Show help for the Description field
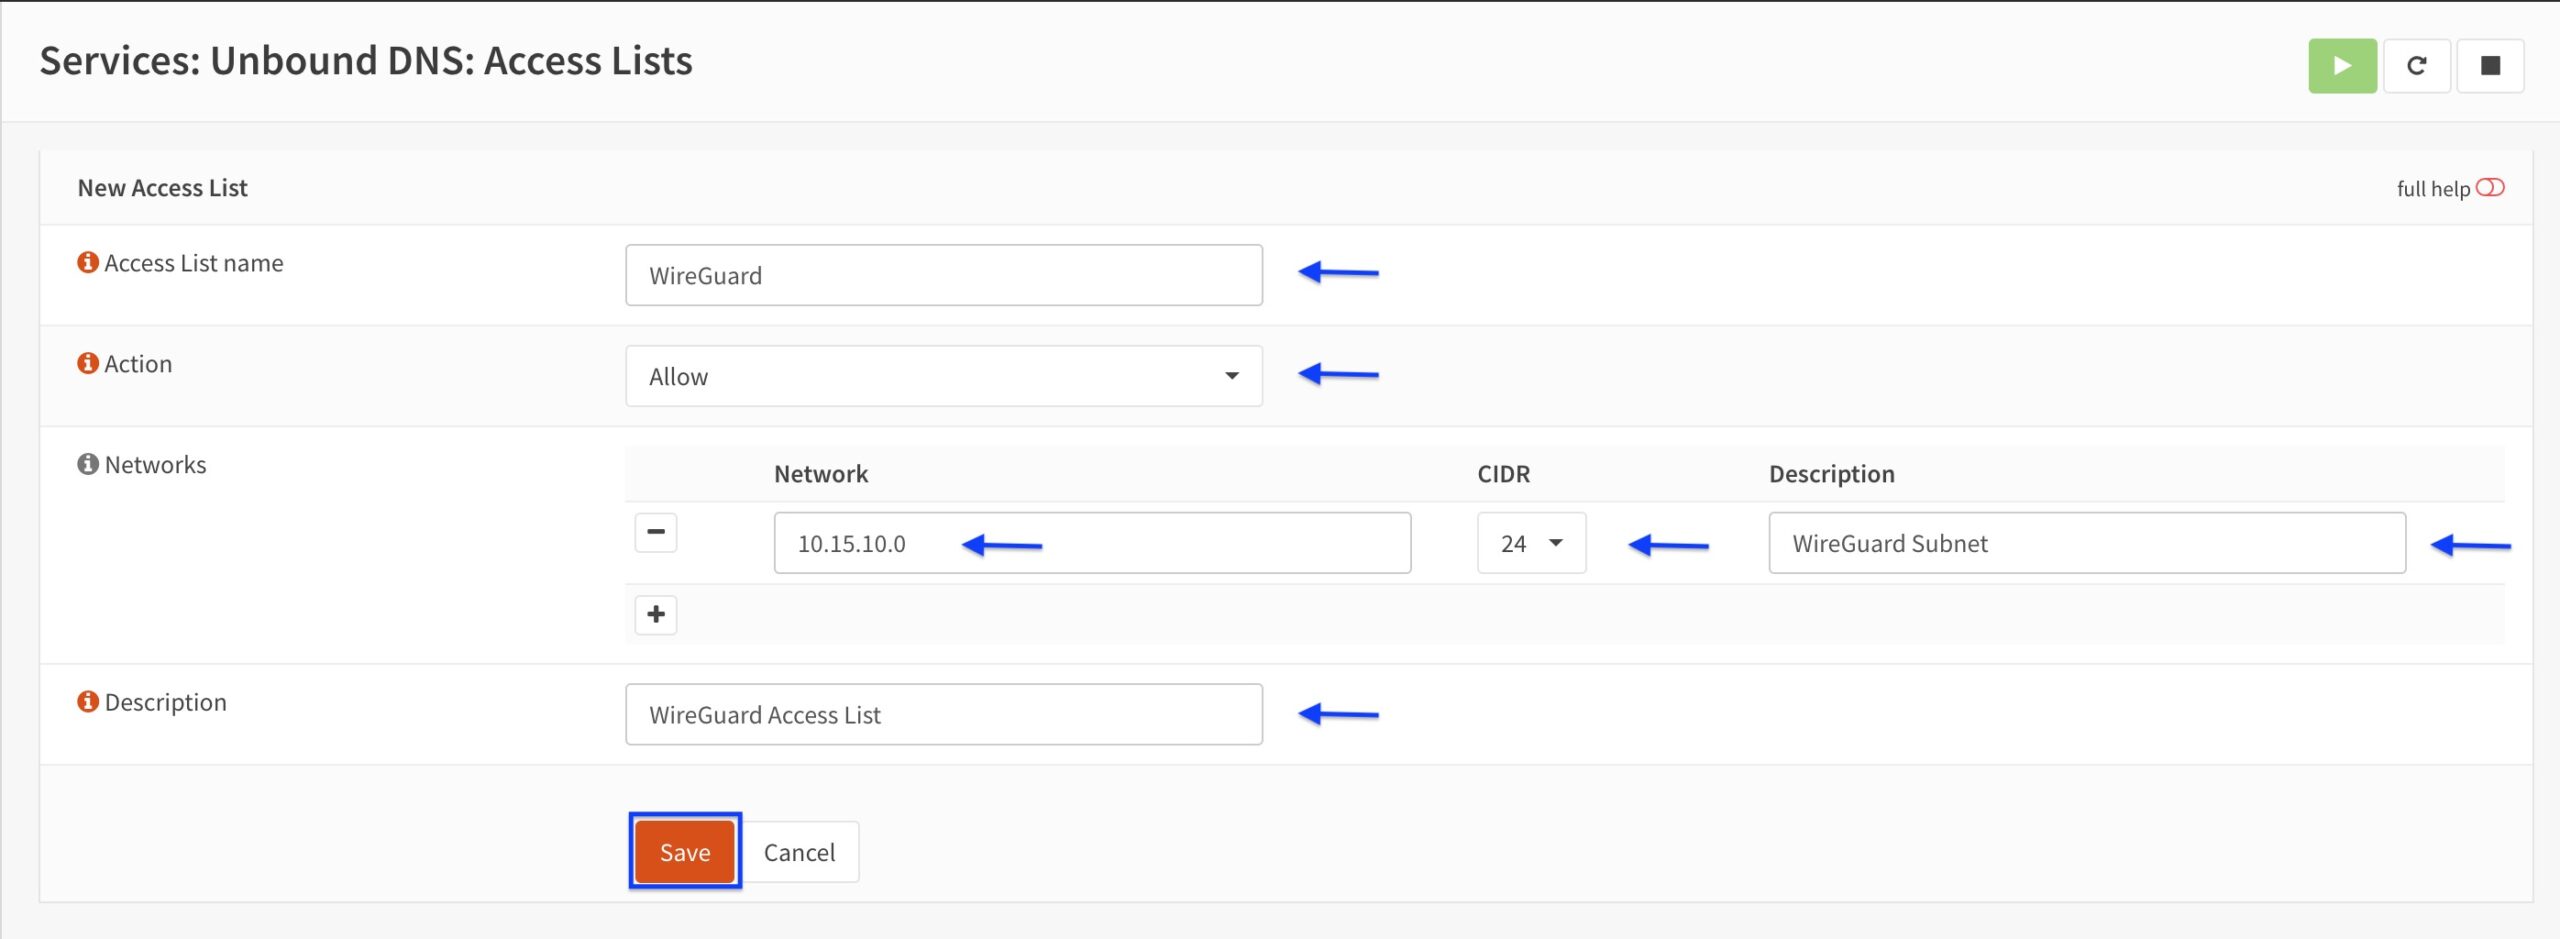The image size is (2560, 939). point(88,702)
